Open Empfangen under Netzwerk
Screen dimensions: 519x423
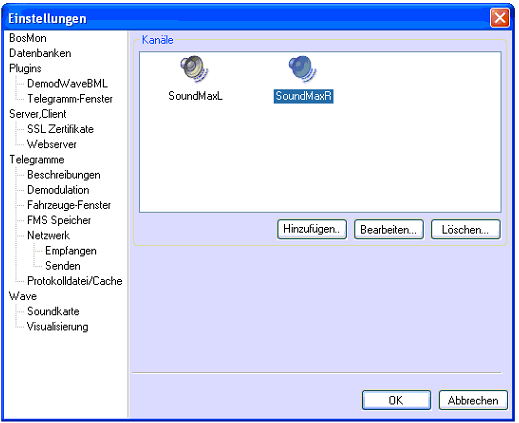click(x=71, y=251)
